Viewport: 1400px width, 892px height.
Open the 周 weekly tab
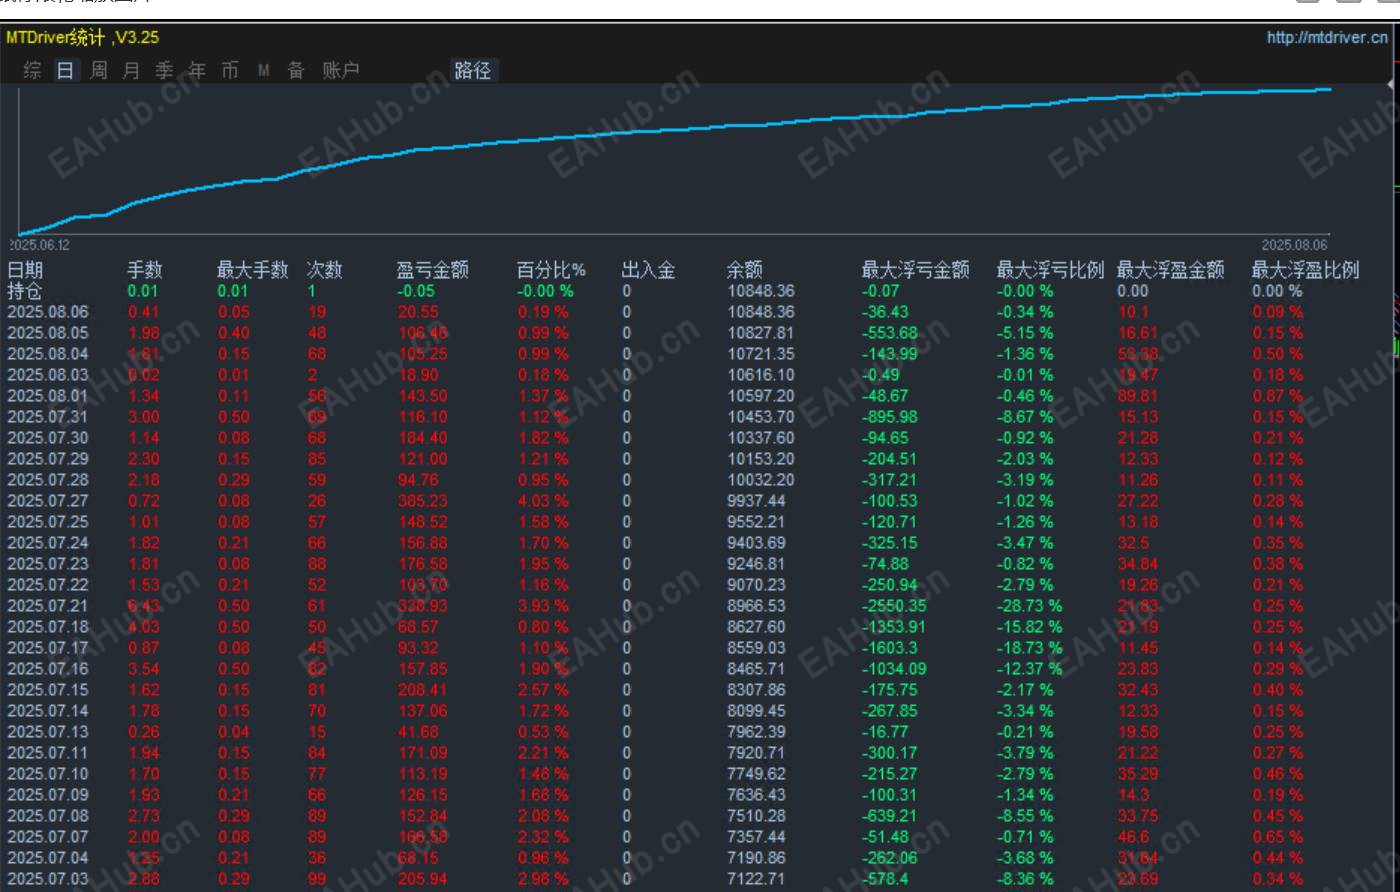pos(98,70)
